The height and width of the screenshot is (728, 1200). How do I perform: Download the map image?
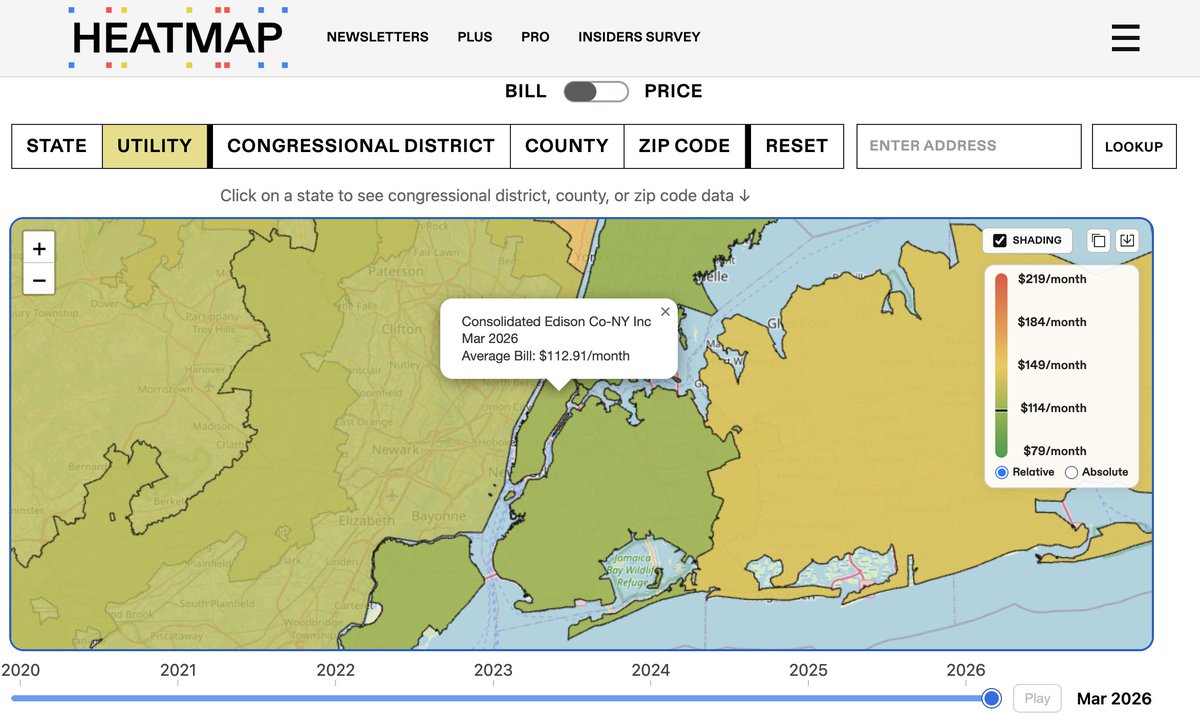click(x=1127, y=240)
